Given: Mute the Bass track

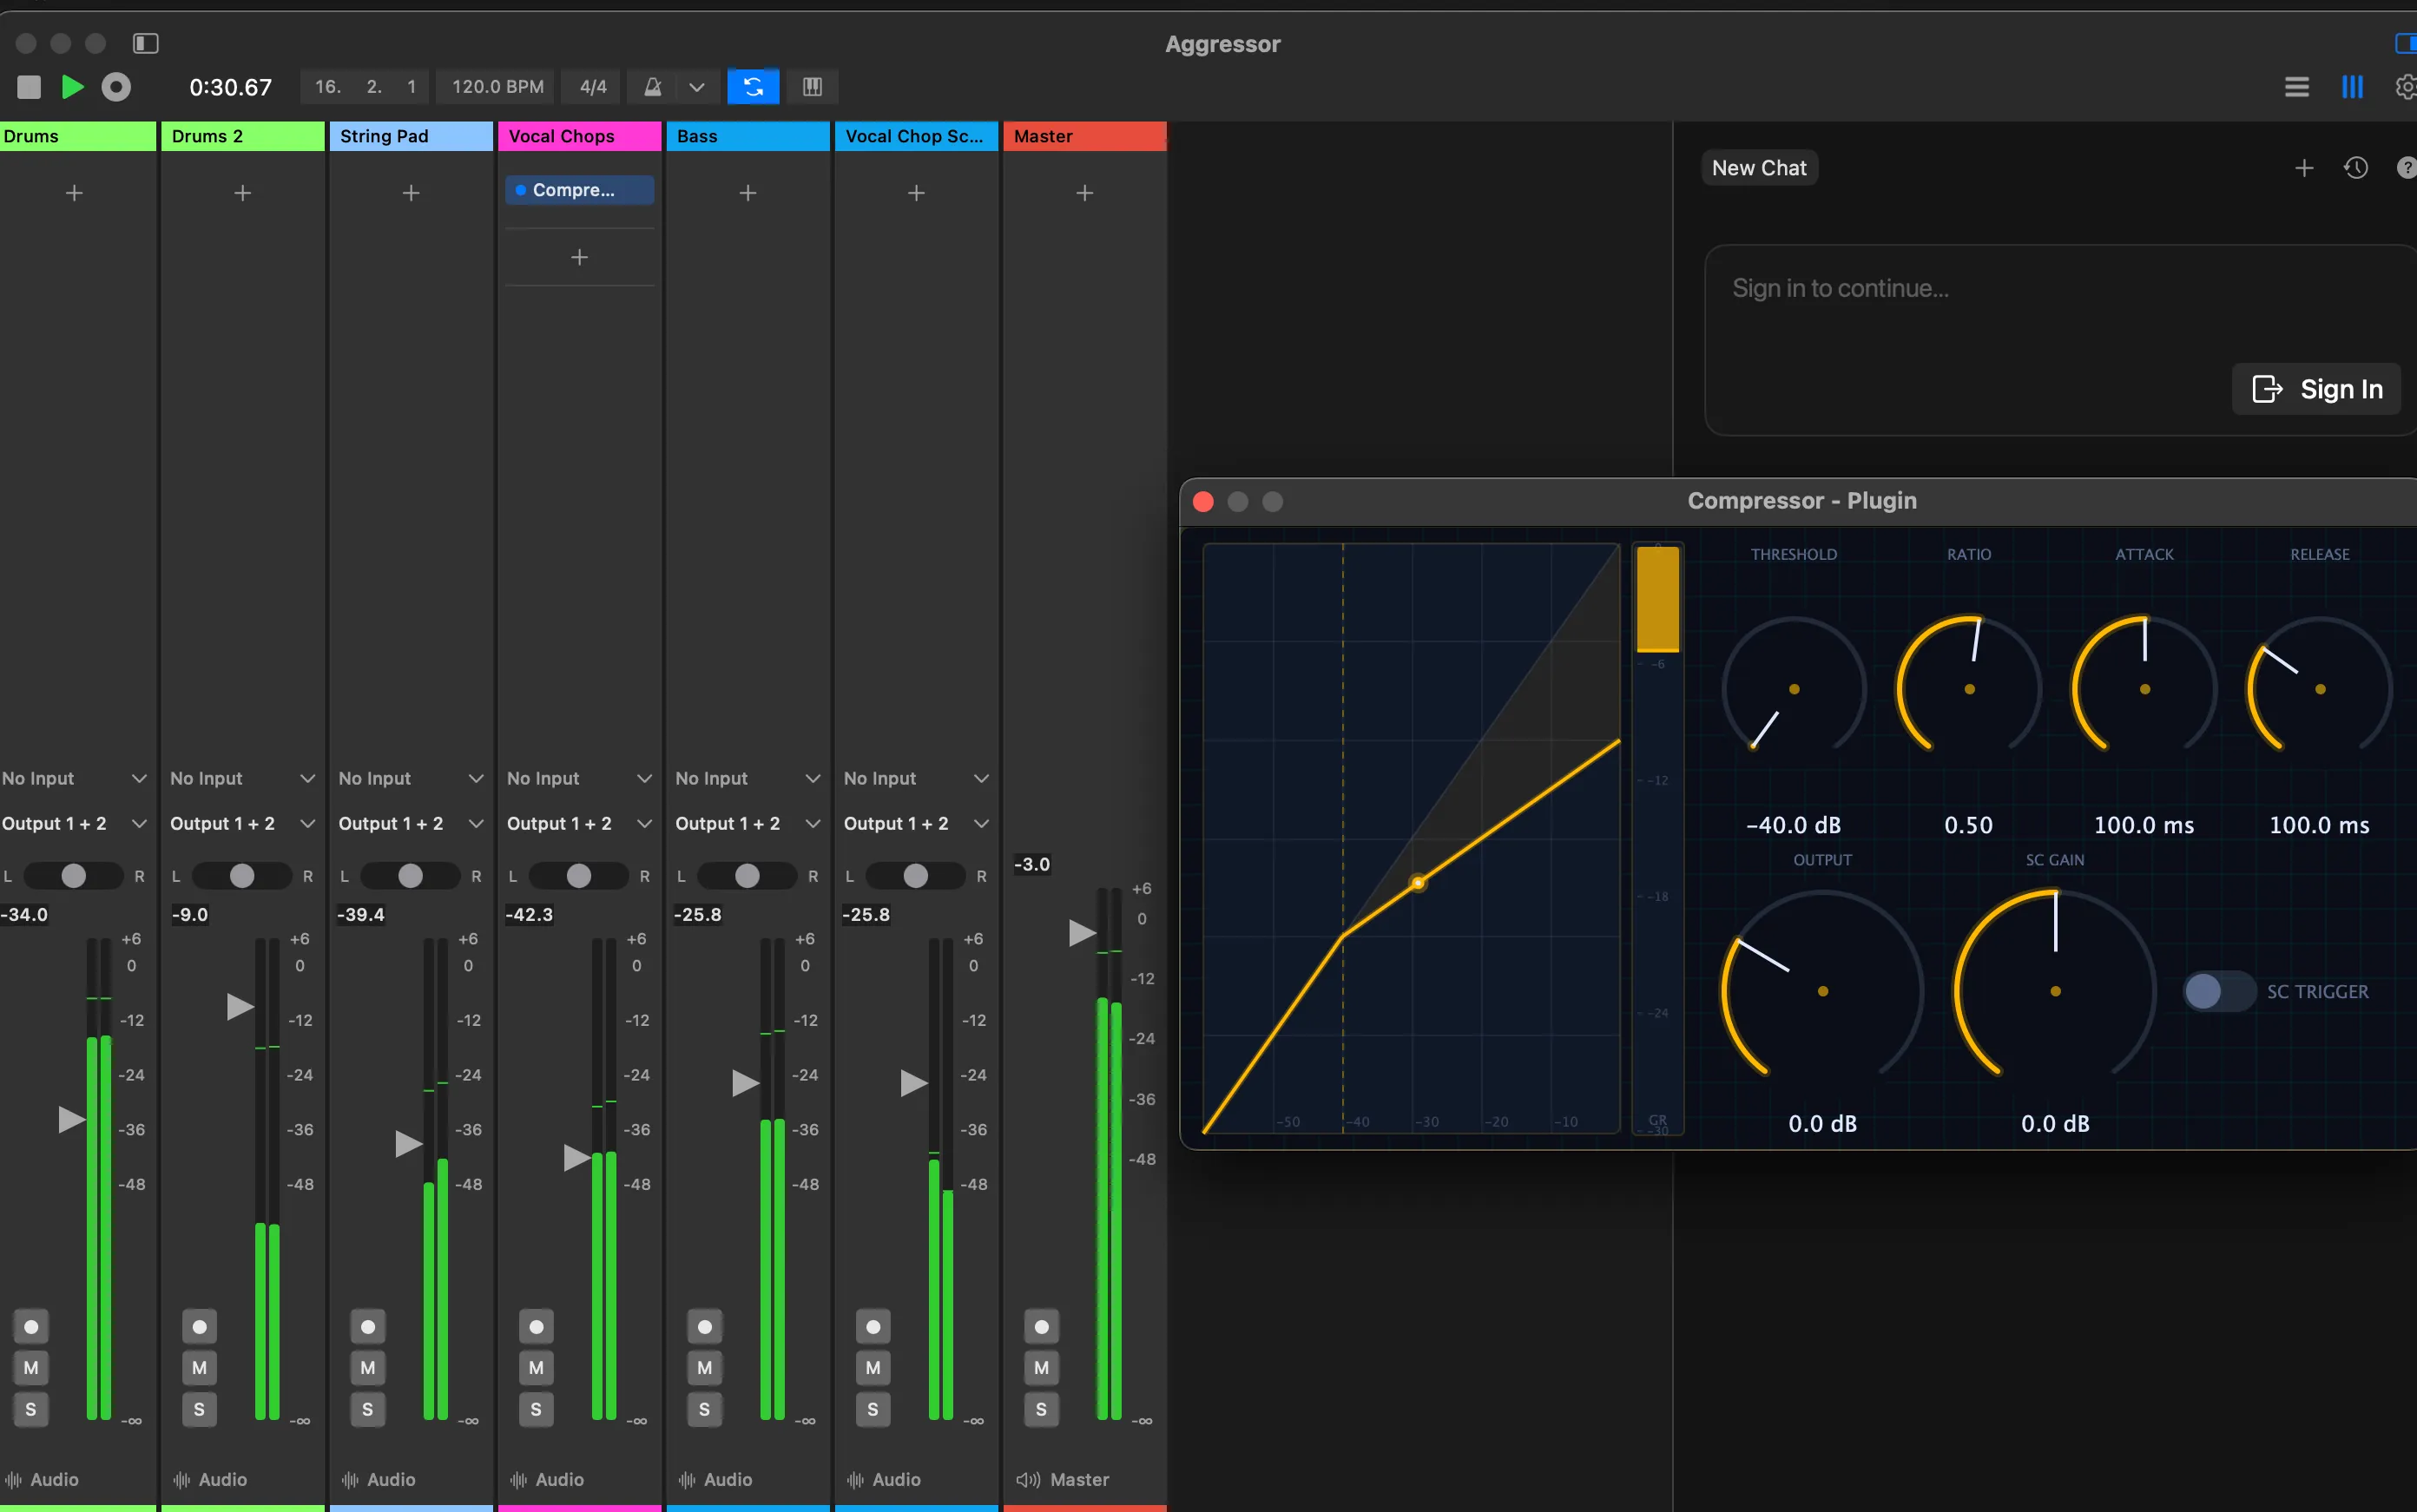Looking at the screenshot, I should point(704,1367).
